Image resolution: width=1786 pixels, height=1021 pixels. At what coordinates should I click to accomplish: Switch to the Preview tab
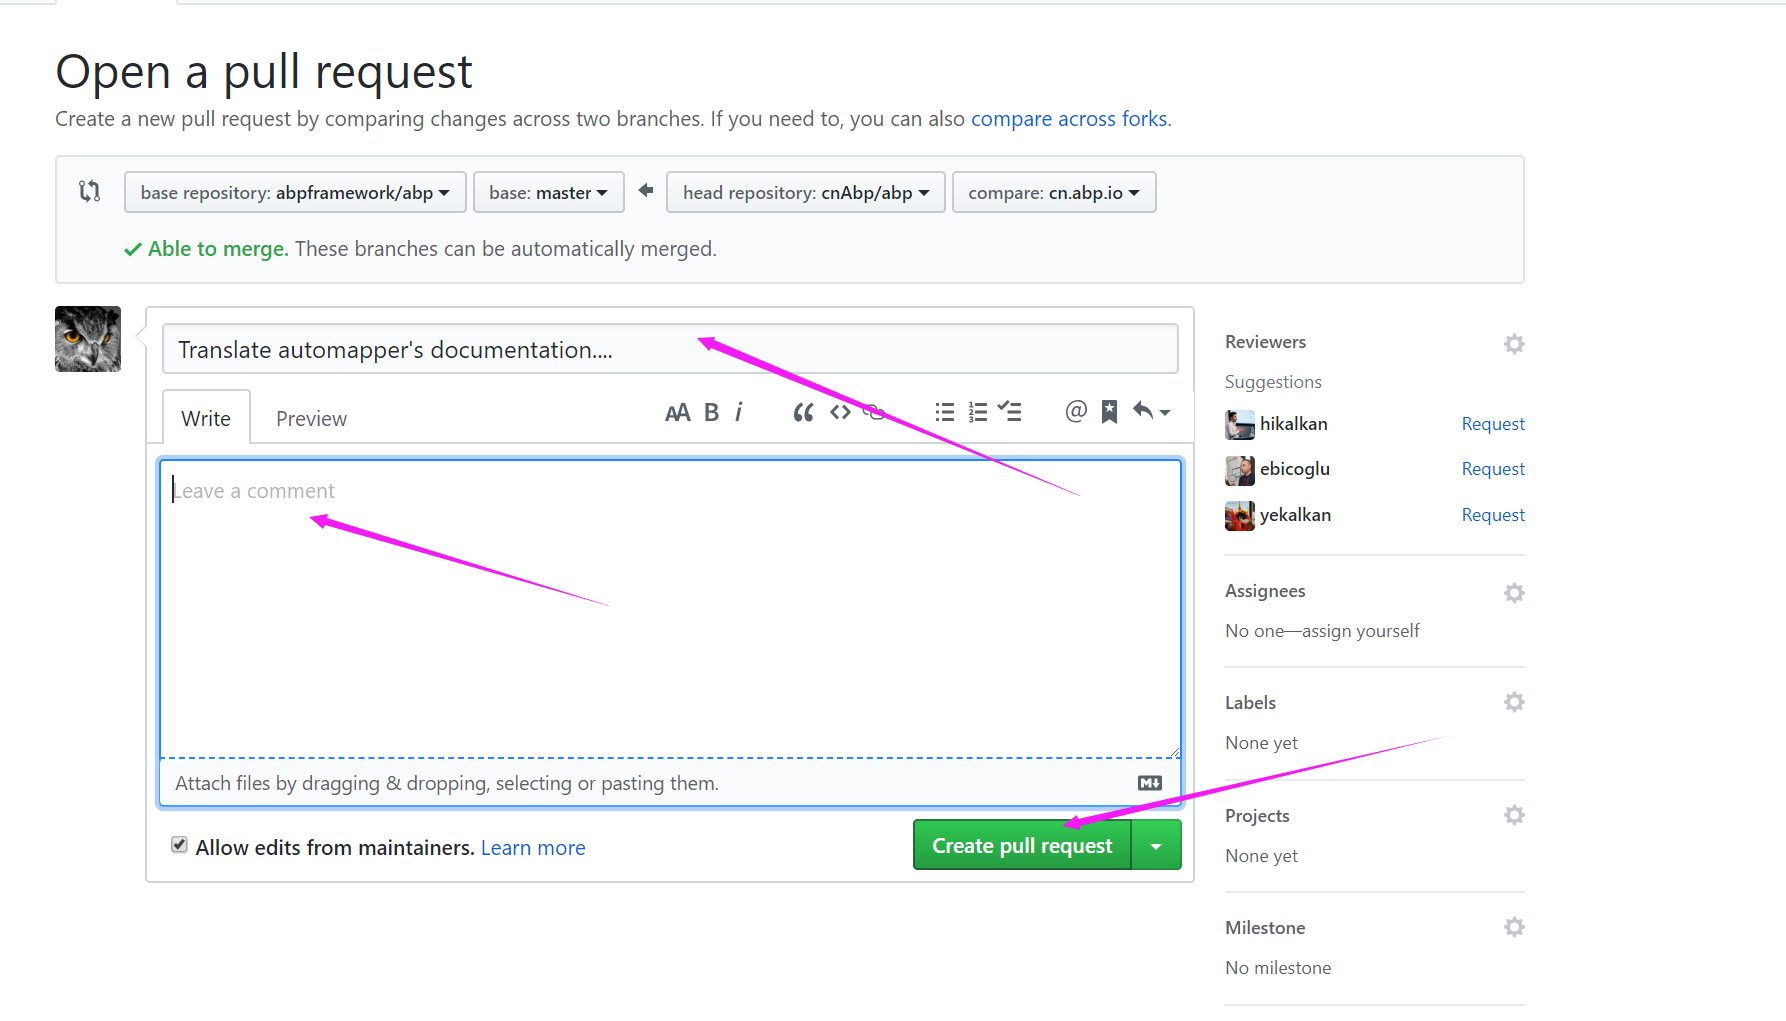pos(310,417)
